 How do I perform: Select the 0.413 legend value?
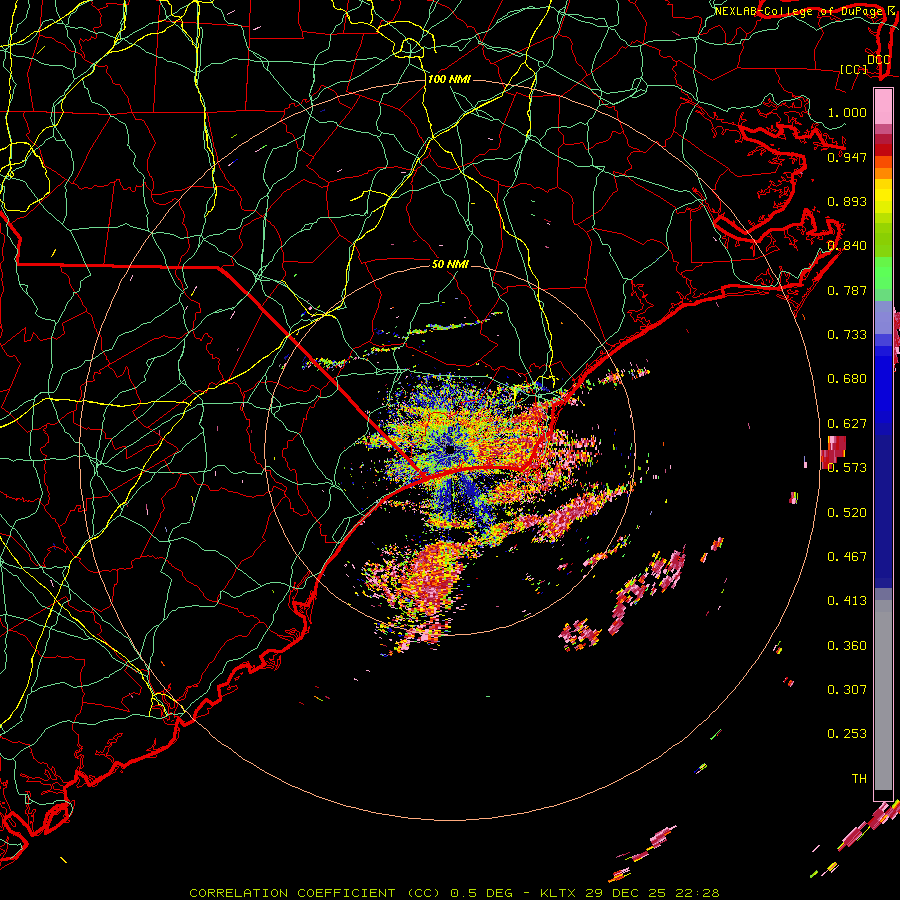click(x=847, y=600)
